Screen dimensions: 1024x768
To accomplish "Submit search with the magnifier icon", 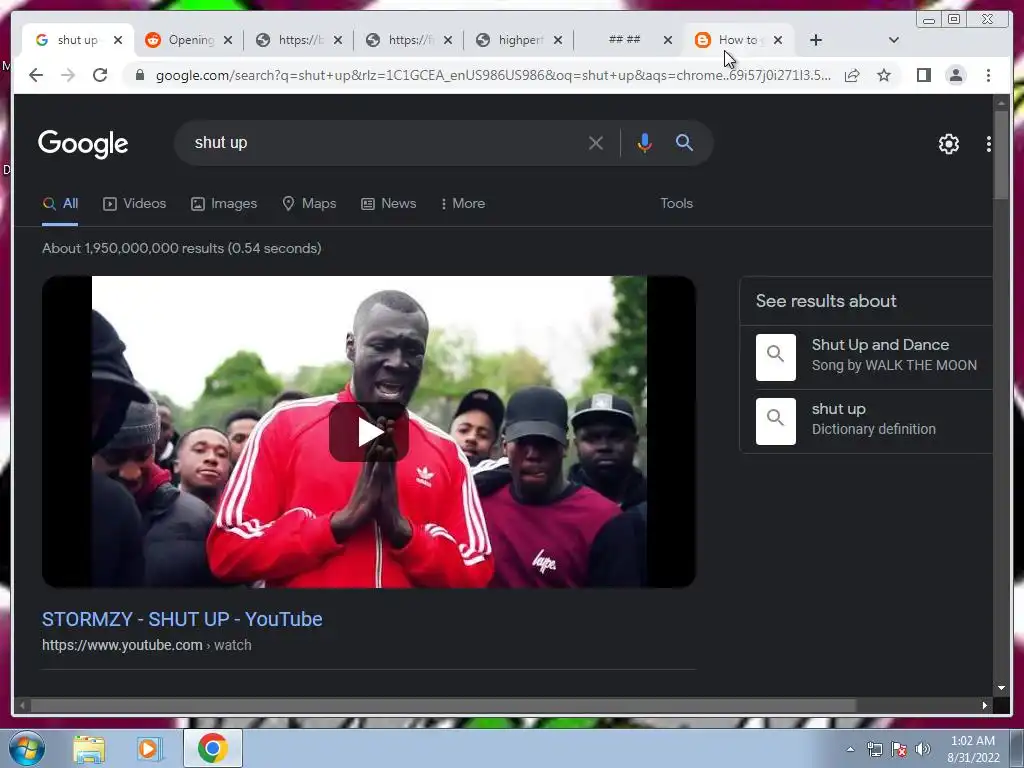I will coord(684,142).
